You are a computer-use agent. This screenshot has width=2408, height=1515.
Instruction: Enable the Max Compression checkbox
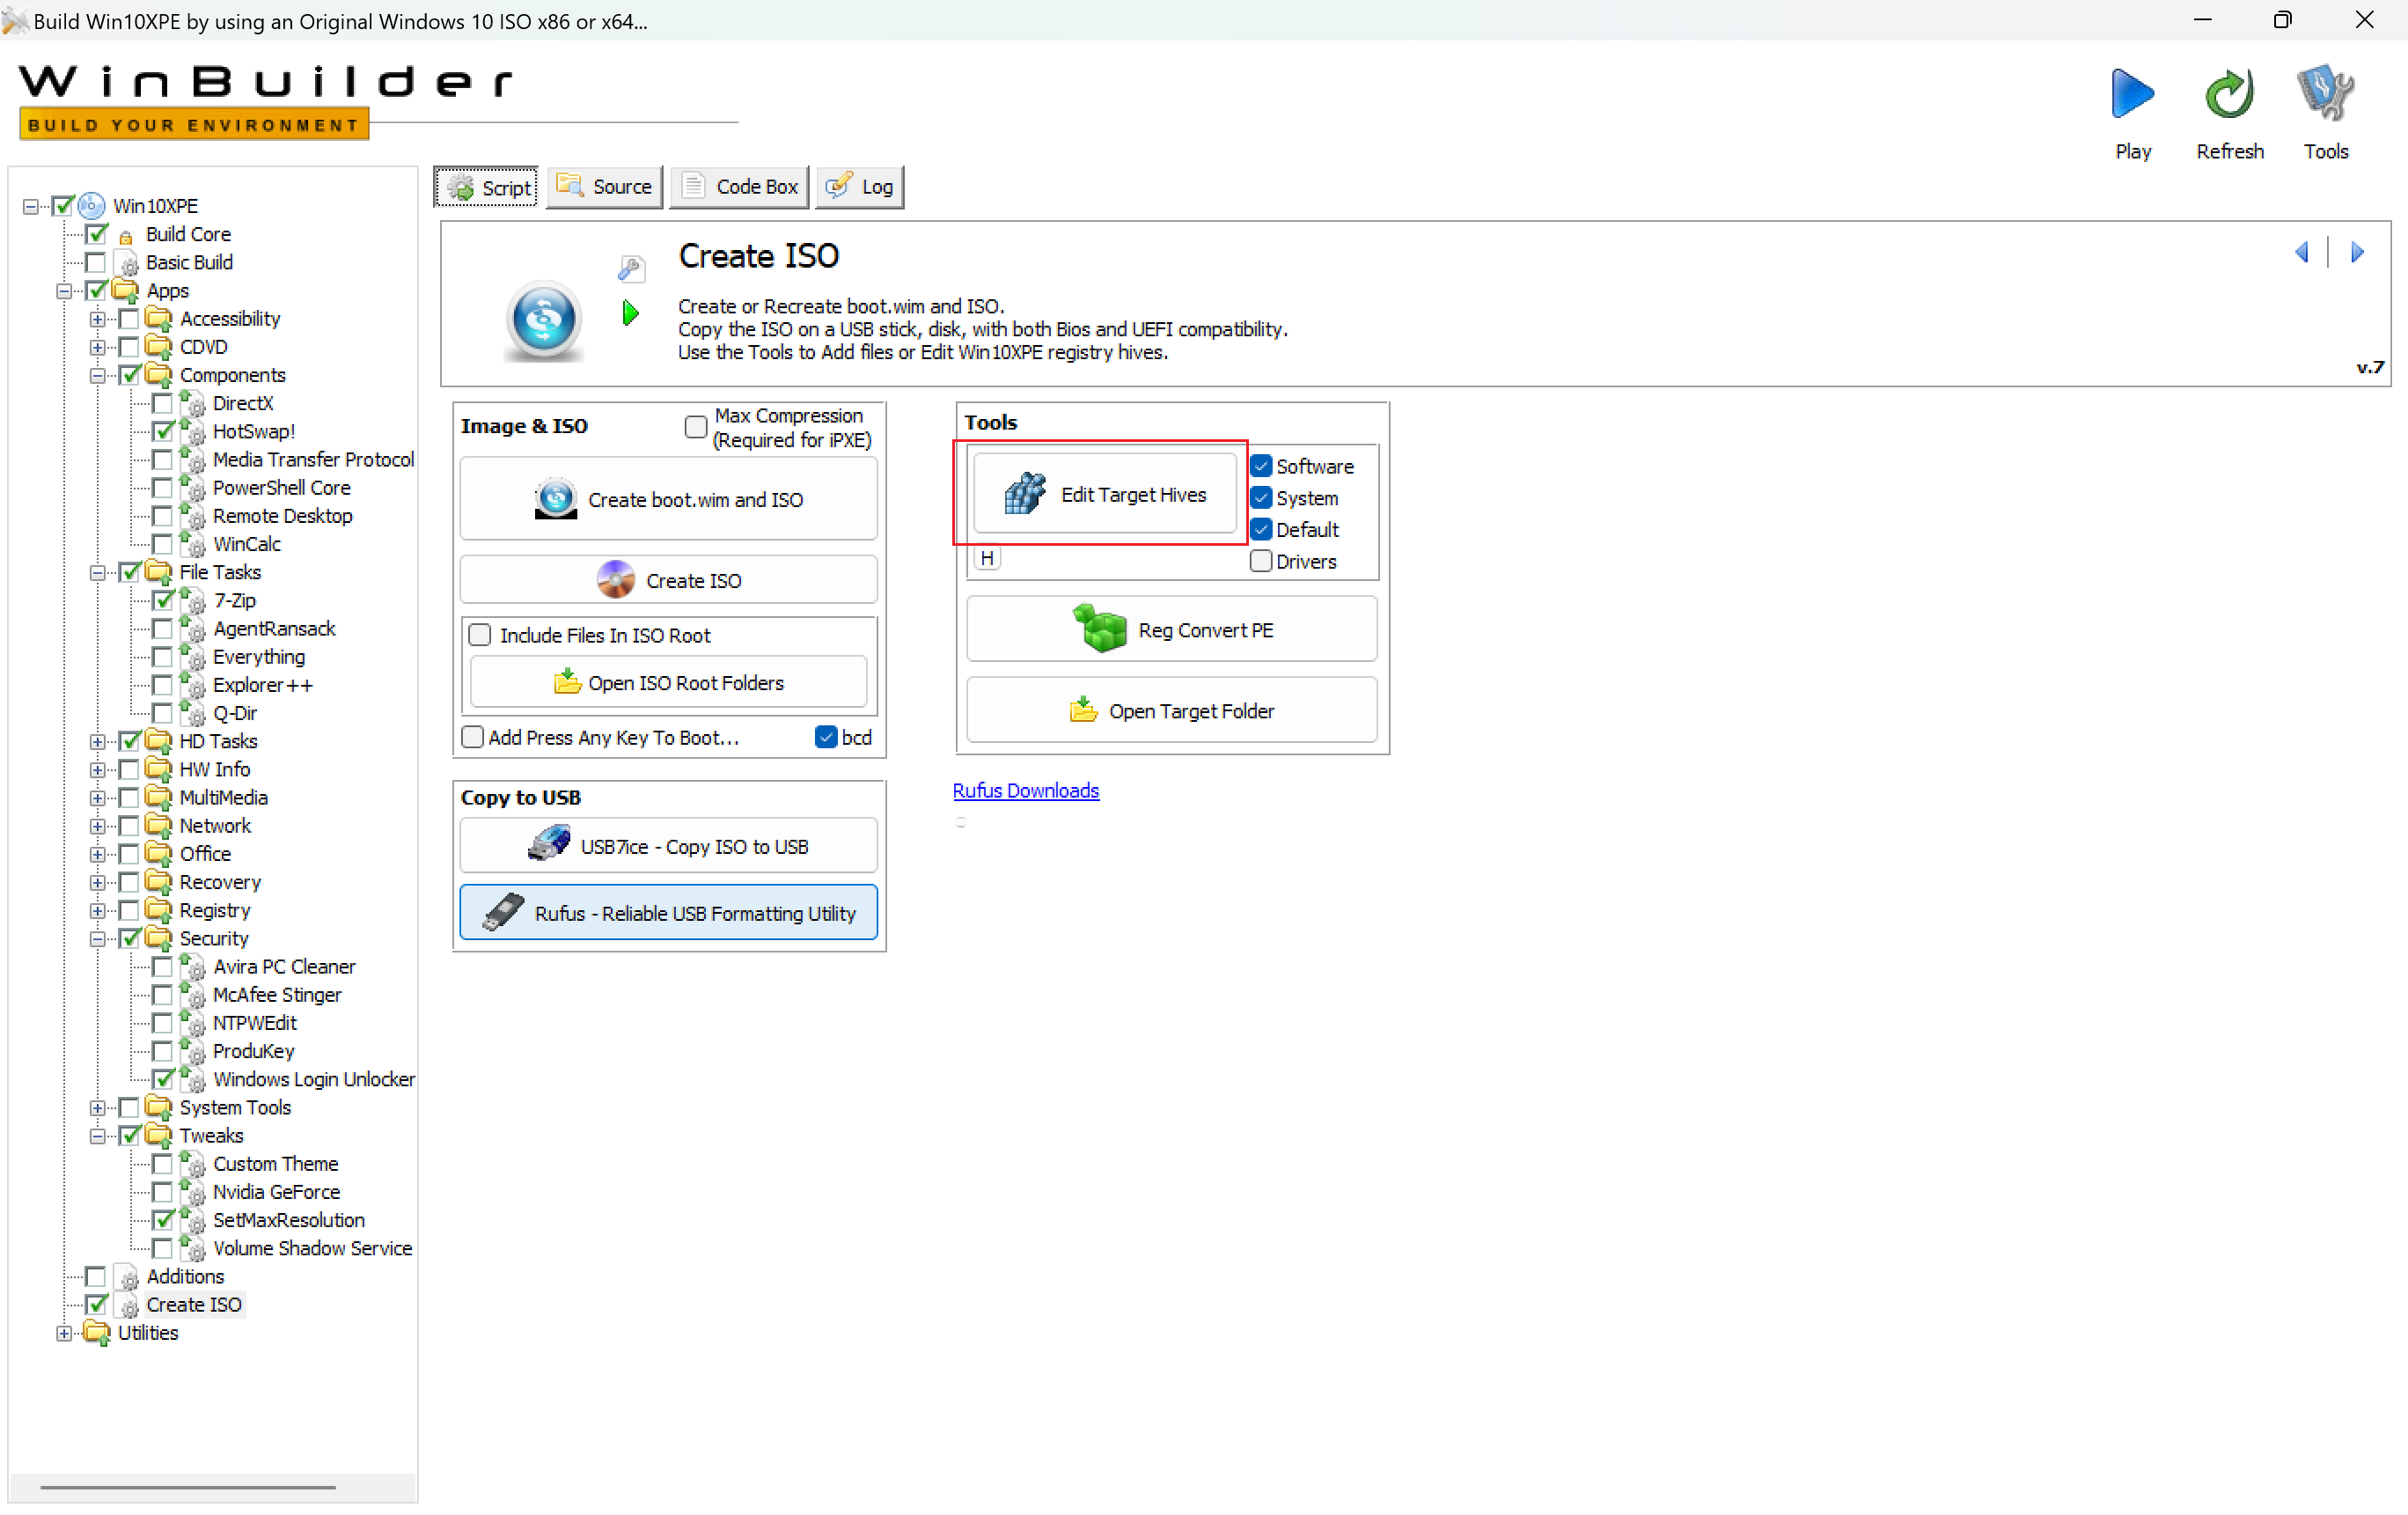[696, 427]
